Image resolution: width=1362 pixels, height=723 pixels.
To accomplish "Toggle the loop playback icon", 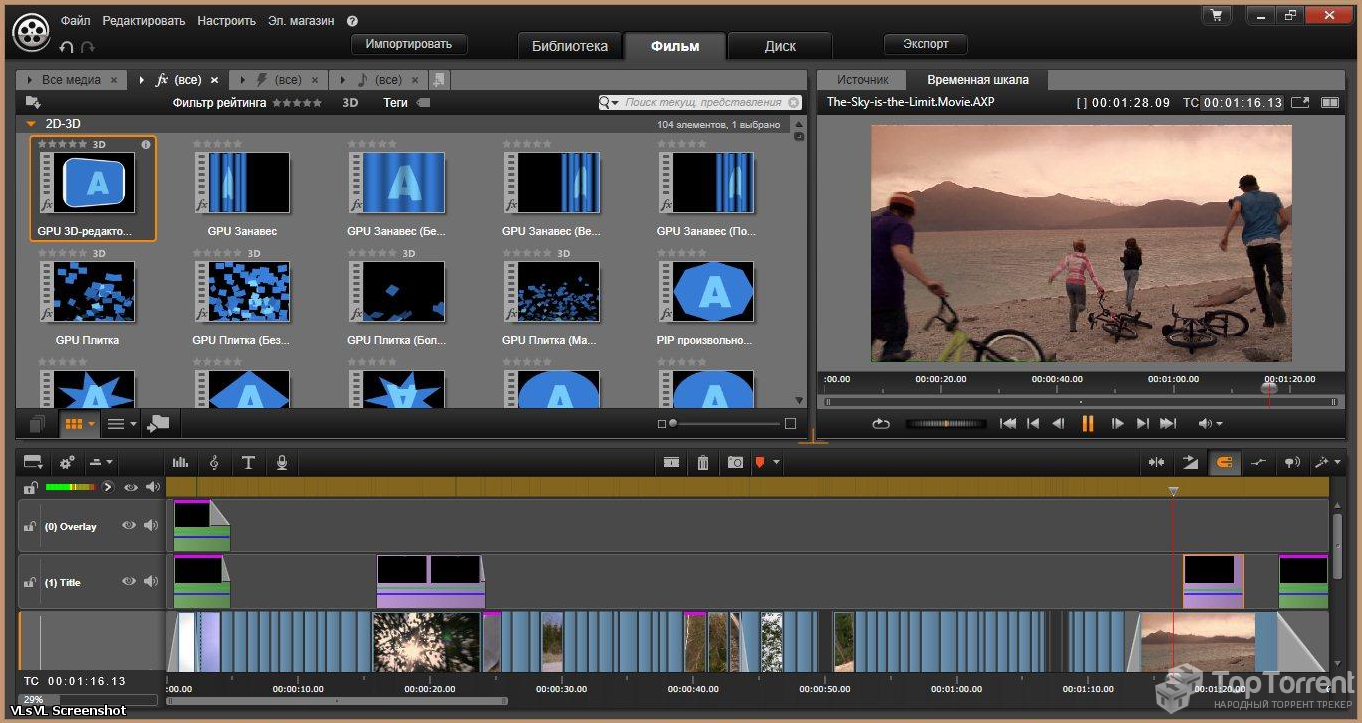I will pos(881,424).
